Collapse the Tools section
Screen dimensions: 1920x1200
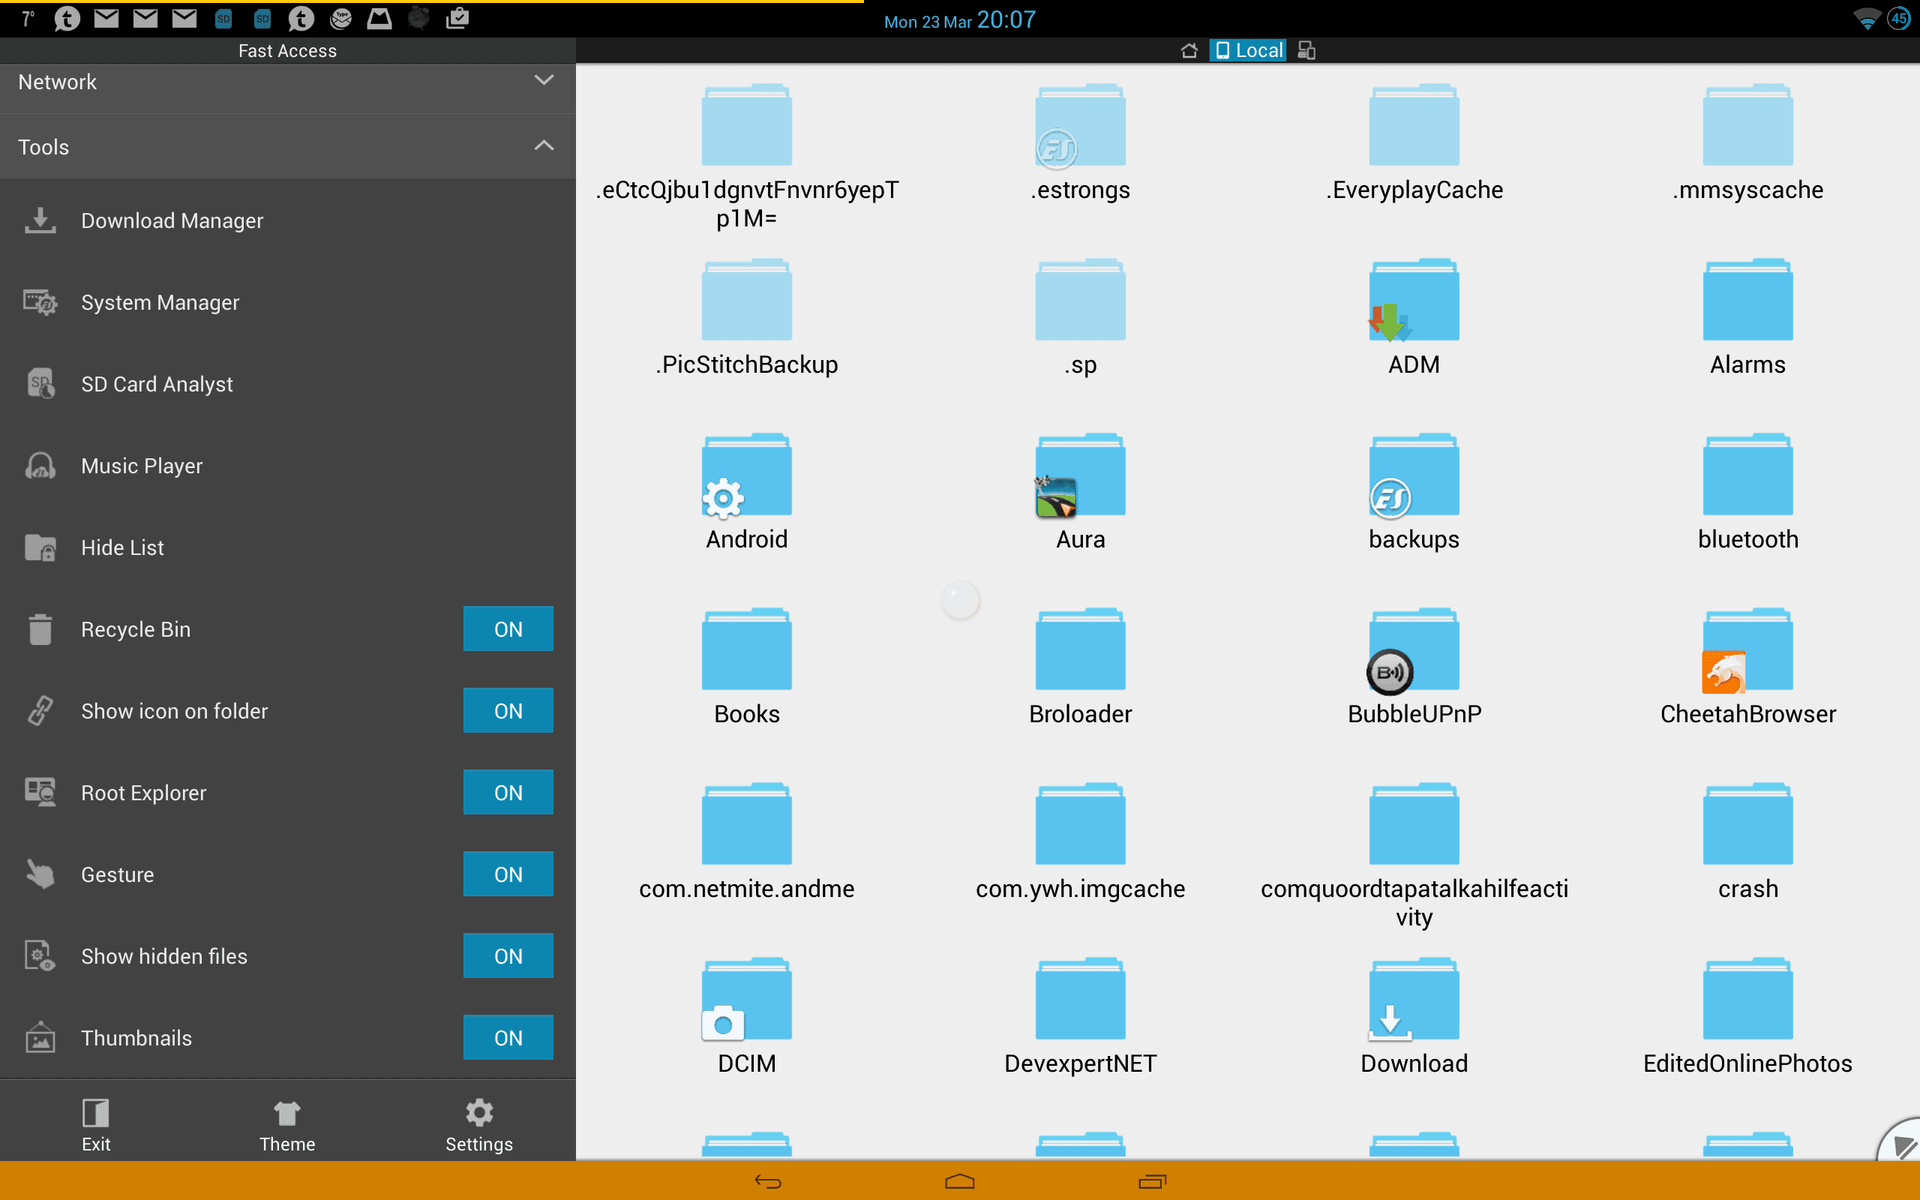(x=287, y=147)
